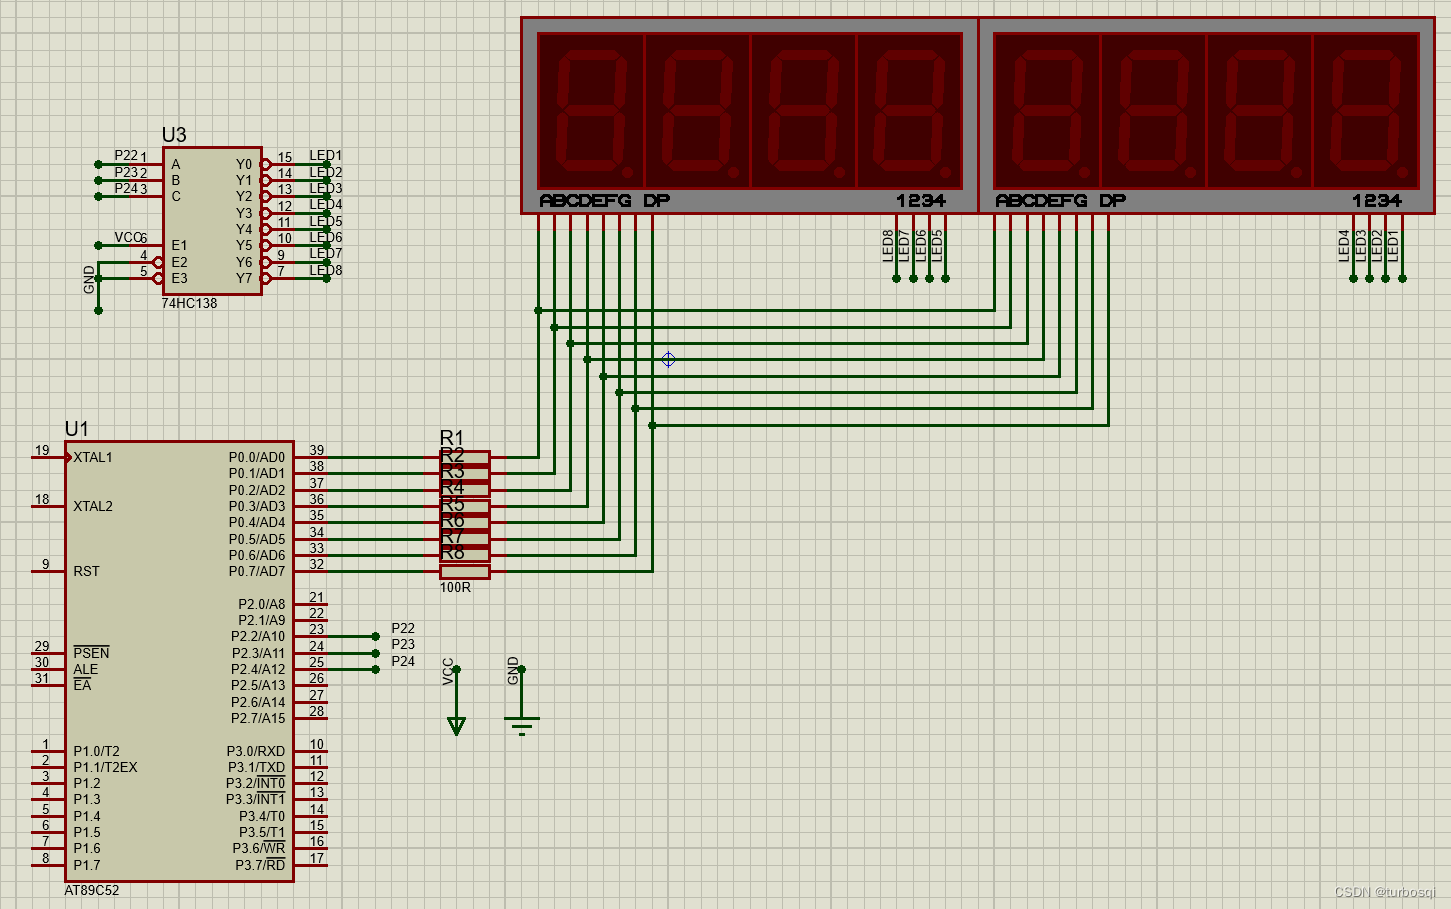Click pin number 15 at U3 Y0 output
Screen dimensions: 1451x909
point(285,158)
